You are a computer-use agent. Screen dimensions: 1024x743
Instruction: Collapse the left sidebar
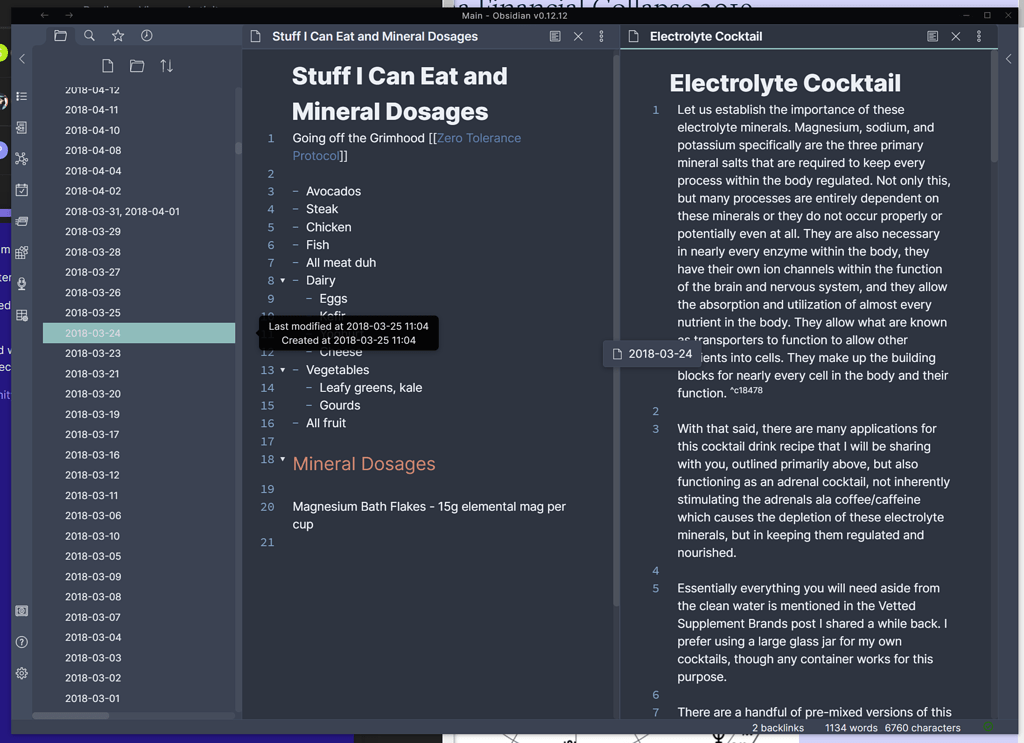click(21, 57)
